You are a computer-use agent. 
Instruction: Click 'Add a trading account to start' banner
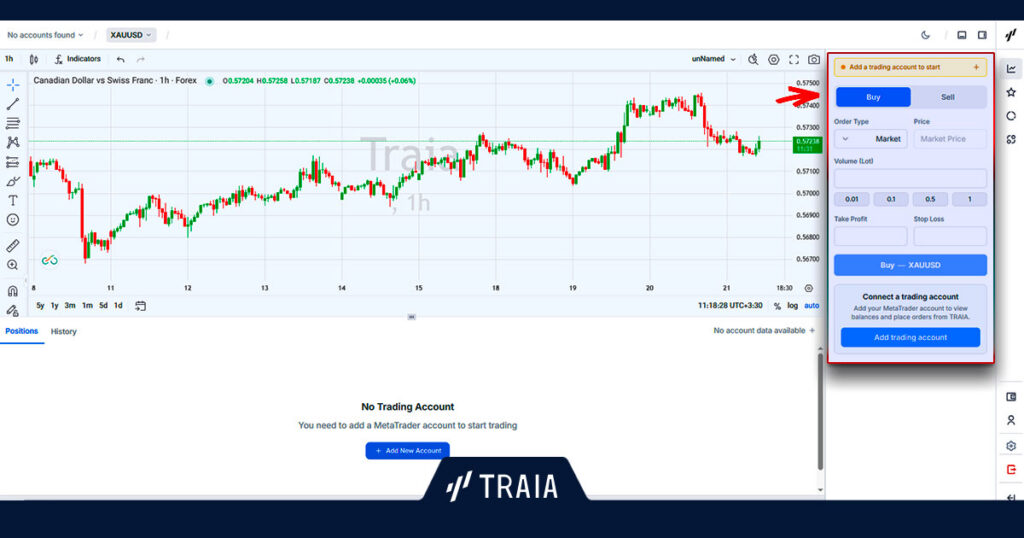coord(910,67)
